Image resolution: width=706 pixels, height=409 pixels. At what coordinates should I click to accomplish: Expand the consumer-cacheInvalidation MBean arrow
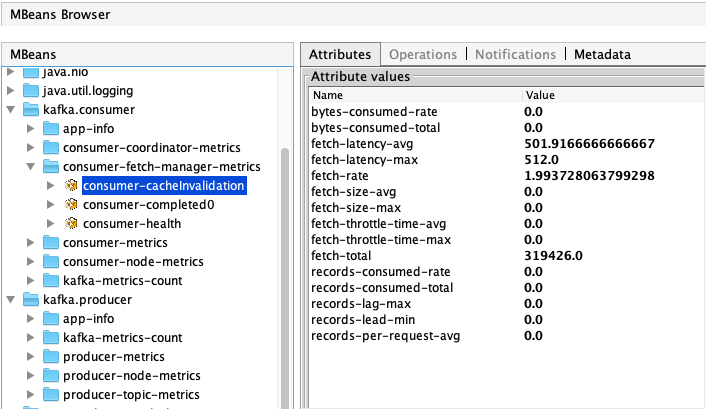tap(51, 185)
